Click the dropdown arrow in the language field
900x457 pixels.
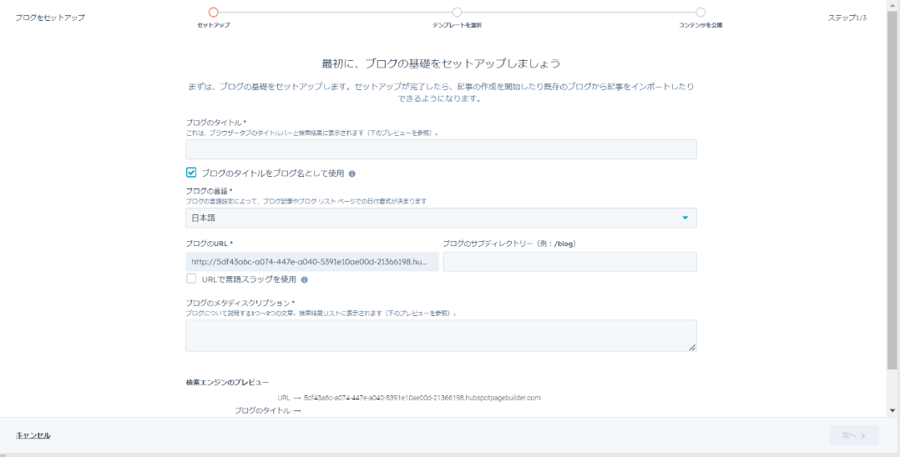click(685, 218)
